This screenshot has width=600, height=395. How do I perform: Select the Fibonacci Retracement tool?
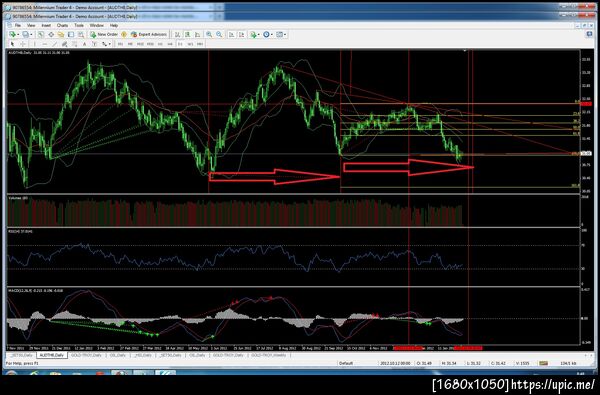click(x=74, y=44)
